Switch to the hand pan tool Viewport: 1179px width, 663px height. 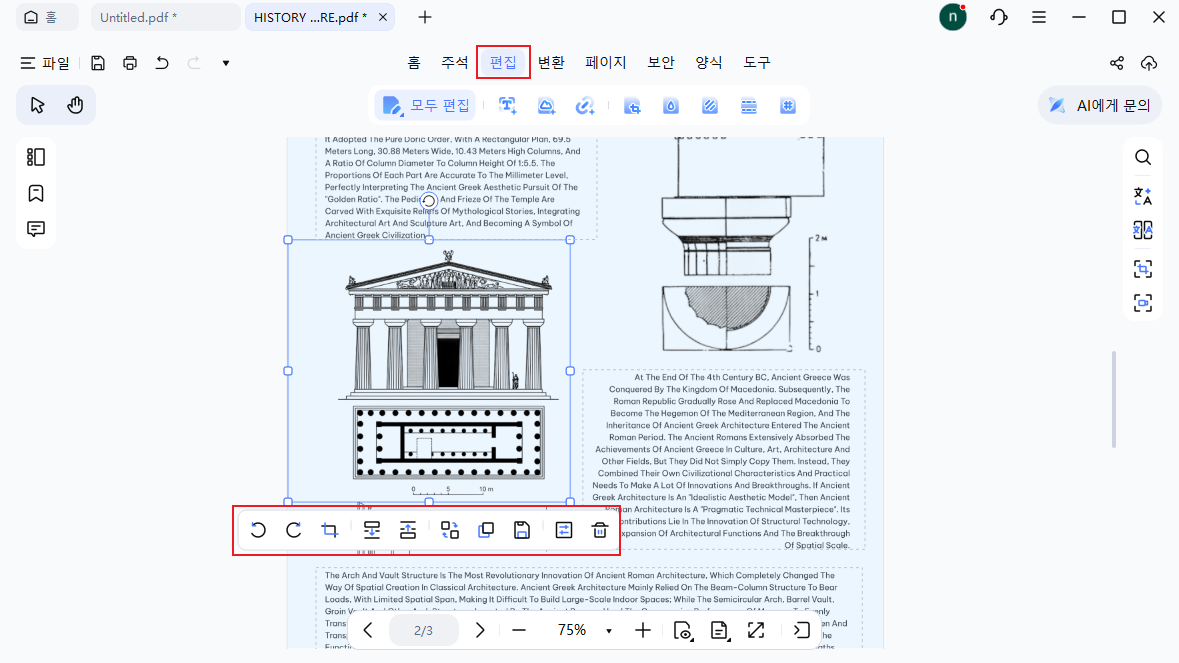point(75,105)
